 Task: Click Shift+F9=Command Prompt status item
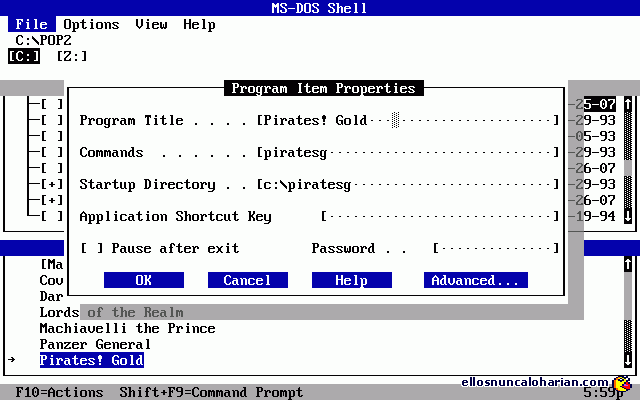[x=211, y=392]
